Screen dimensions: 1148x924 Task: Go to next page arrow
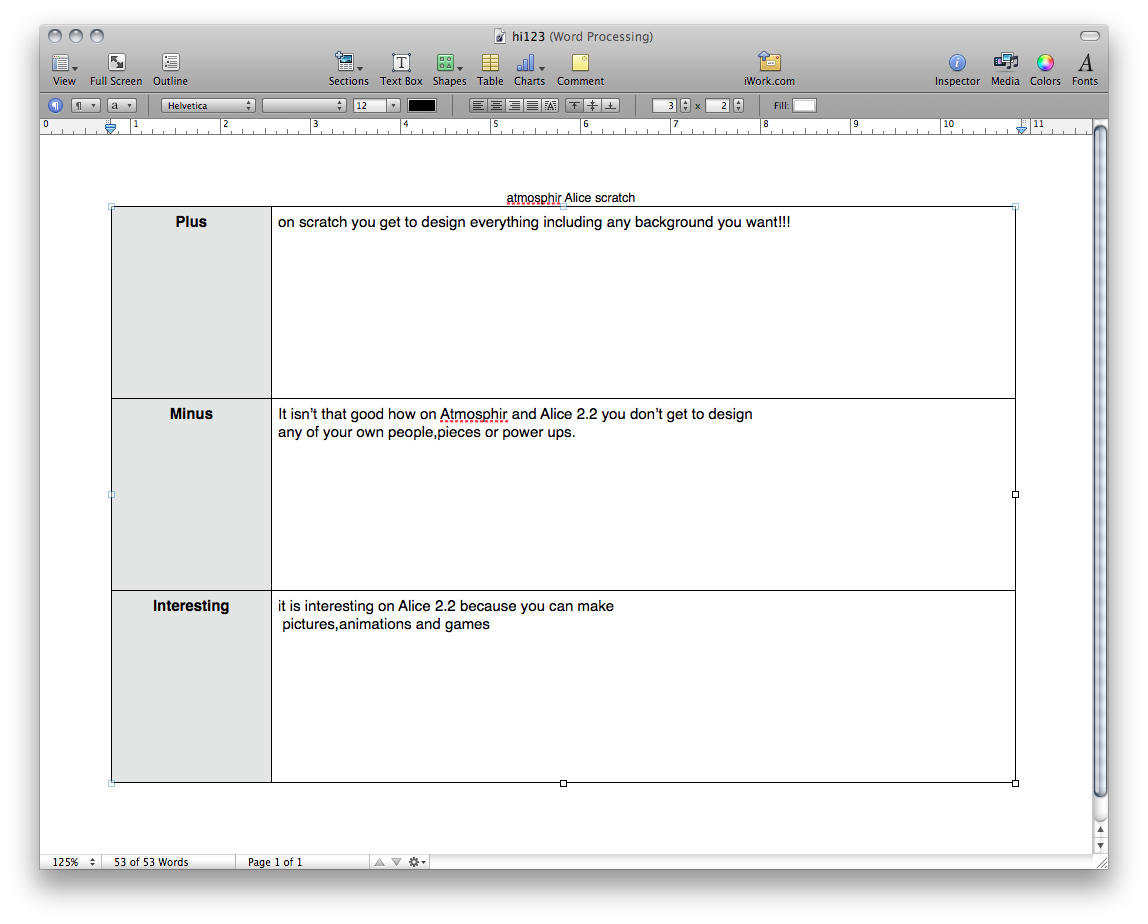pos(396,862)
